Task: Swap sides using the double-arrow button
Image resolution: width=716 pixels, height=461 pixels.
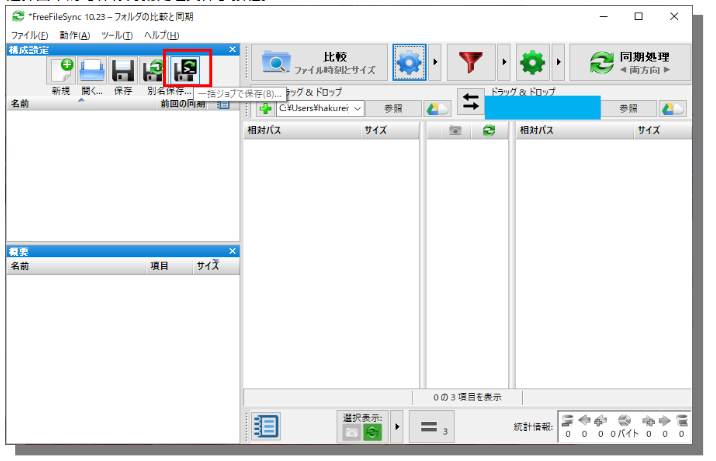Action: 470,101
